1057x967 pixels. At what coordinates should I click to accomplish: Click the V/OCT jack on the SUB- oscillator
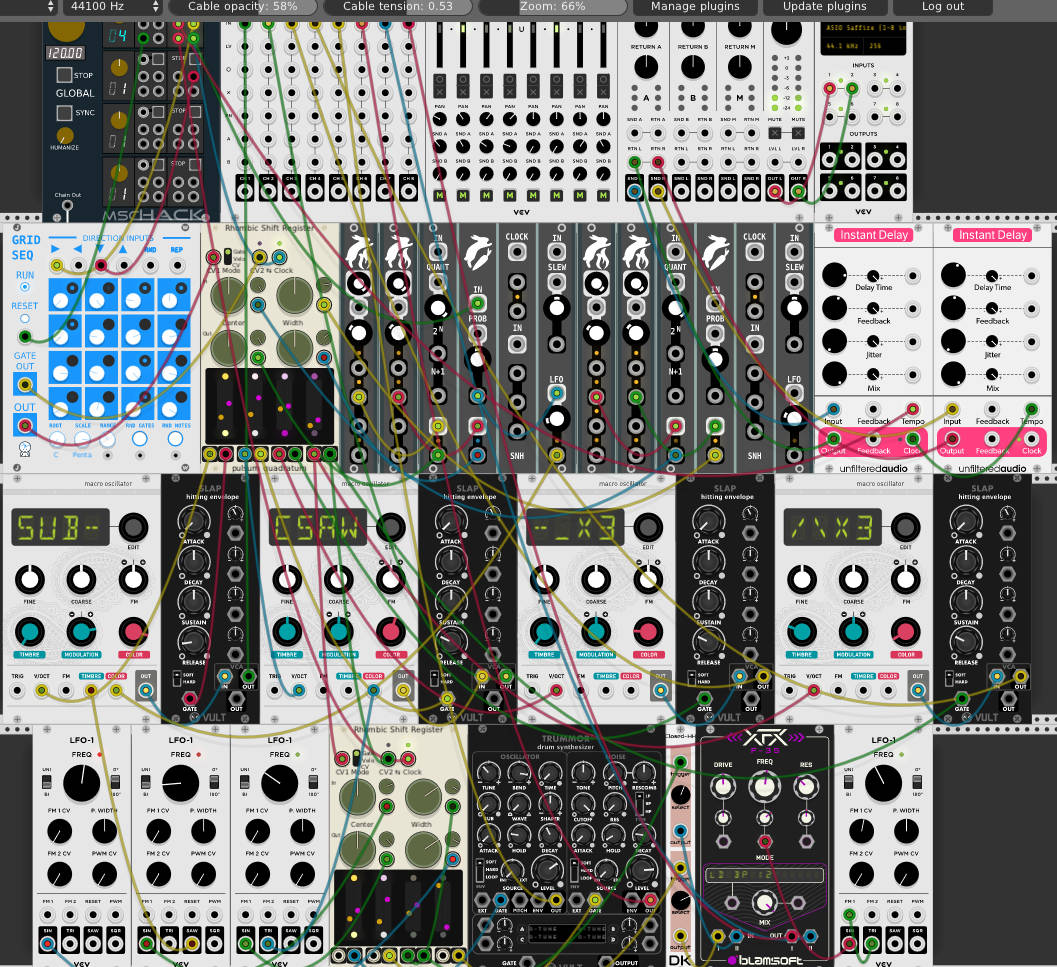point(42,691)
